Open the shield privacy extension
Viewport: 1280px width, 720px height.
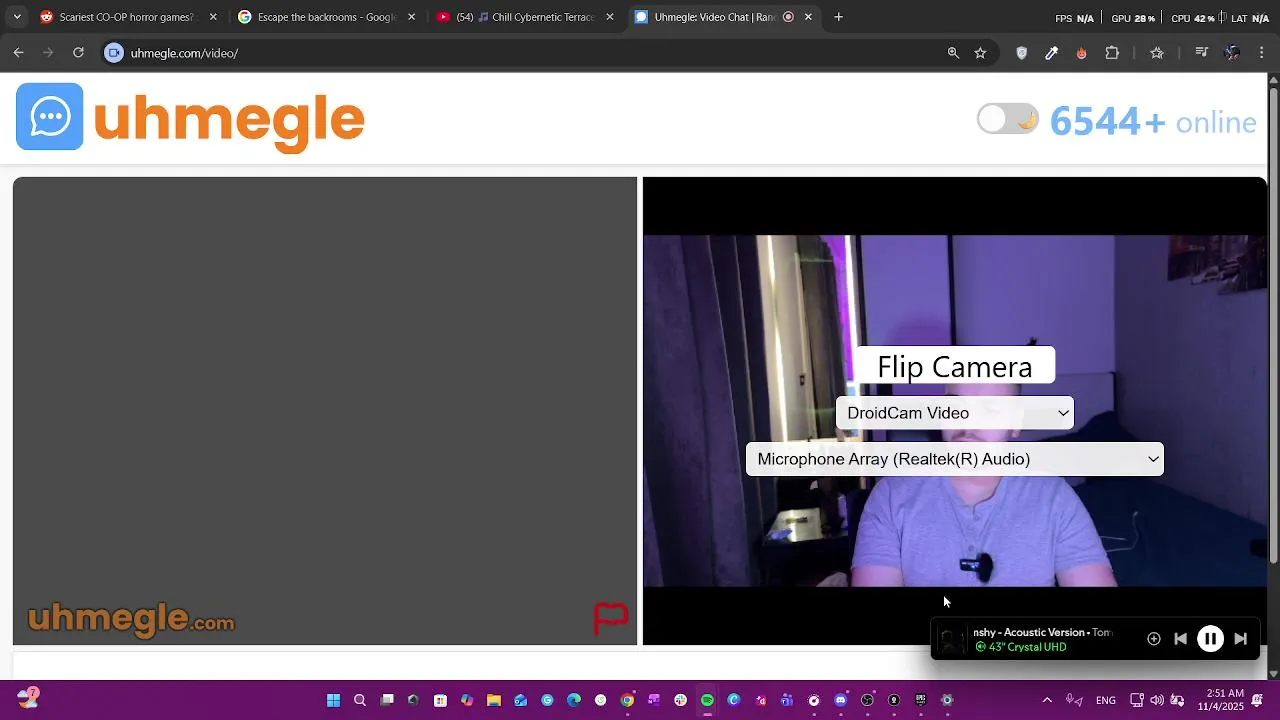tap(1021, 53)
